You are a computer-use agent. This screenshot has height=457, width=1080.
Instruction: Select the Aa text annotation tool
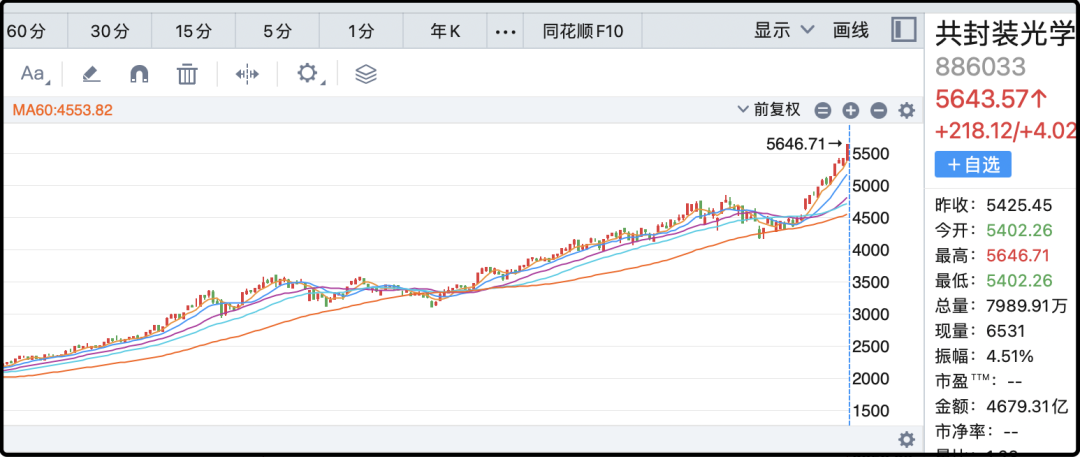34,74
